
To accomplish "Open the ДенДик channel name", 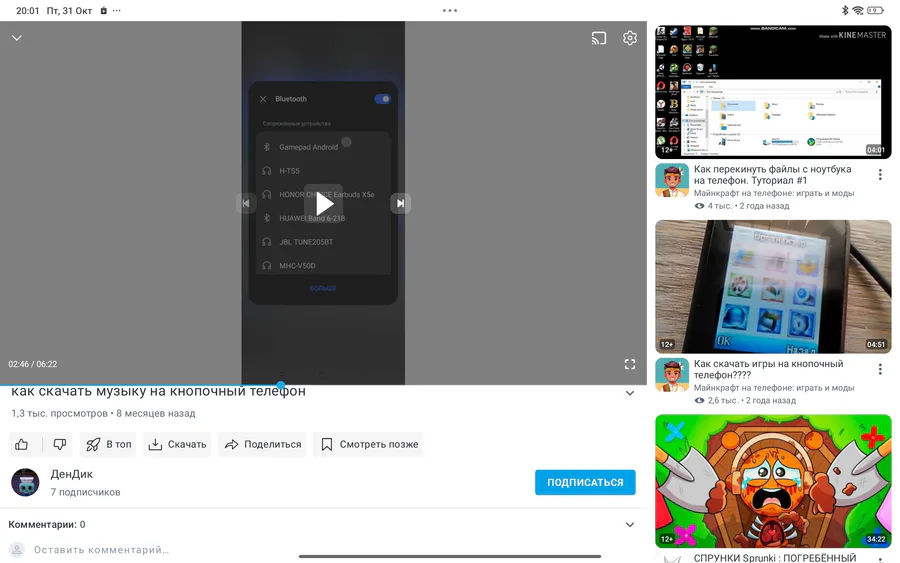I will click(72, 475).
